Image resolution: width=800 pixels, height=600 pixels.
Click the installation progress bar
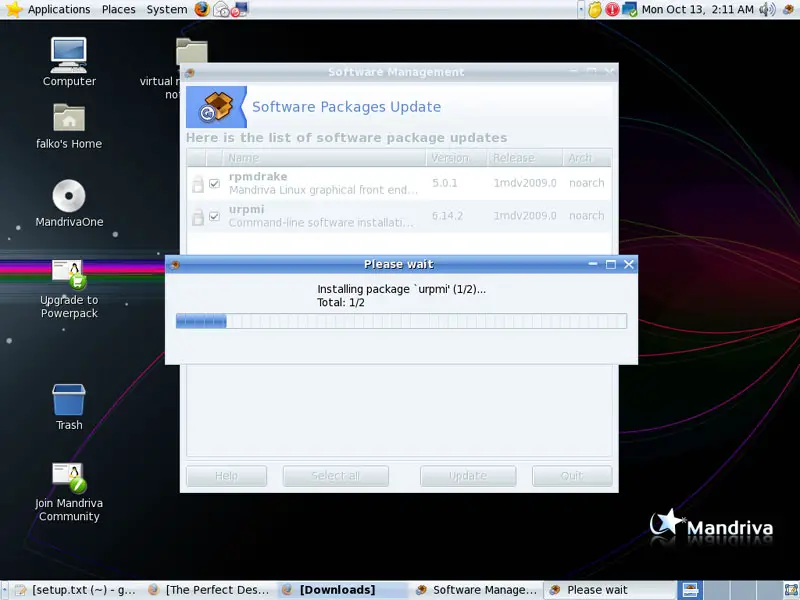[401, 321]
